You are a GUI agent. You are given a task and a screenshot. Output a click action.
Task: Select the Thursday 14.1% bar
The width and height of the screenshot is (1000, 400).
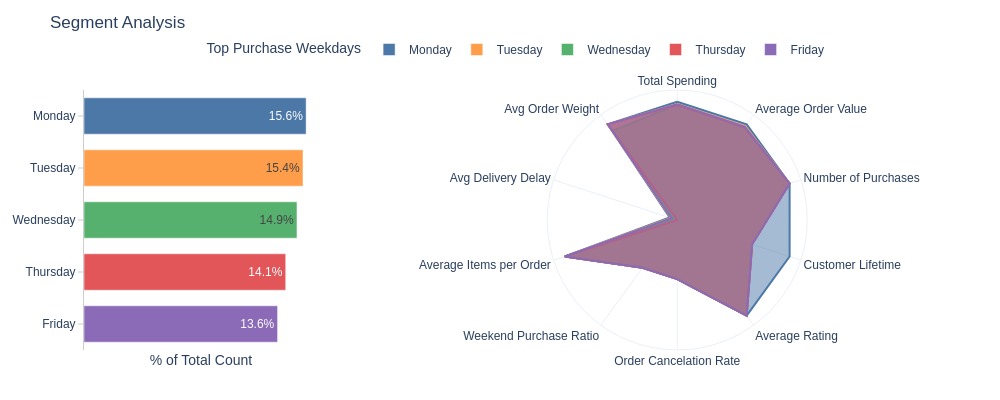185,272
